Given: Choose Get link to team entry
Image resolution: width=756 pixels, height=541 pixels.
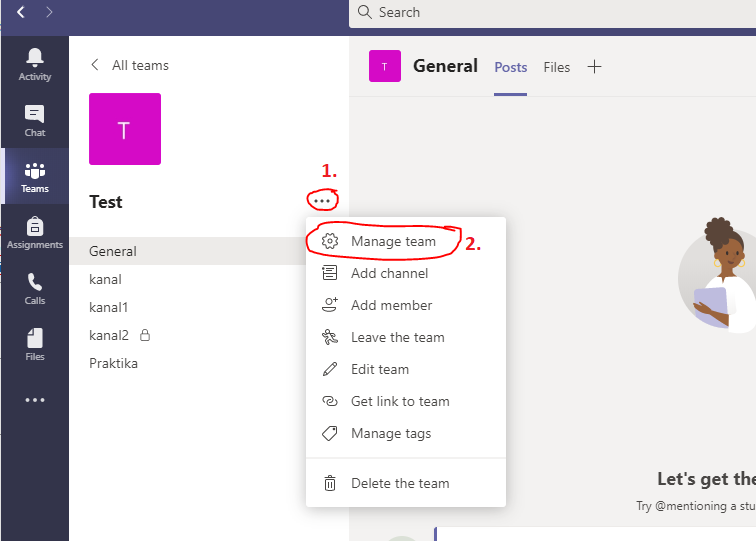Looking at the screenshot, I should pyautogui.click(x=406, y=401).
